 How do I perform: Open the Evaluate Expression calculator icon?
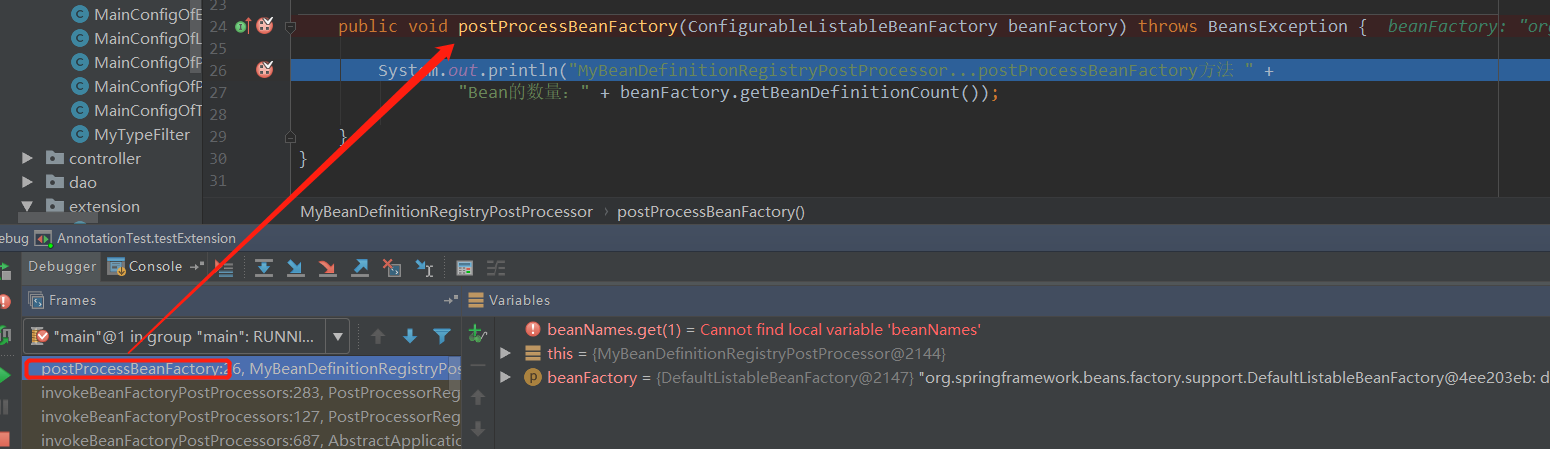(x=464, y=267)
